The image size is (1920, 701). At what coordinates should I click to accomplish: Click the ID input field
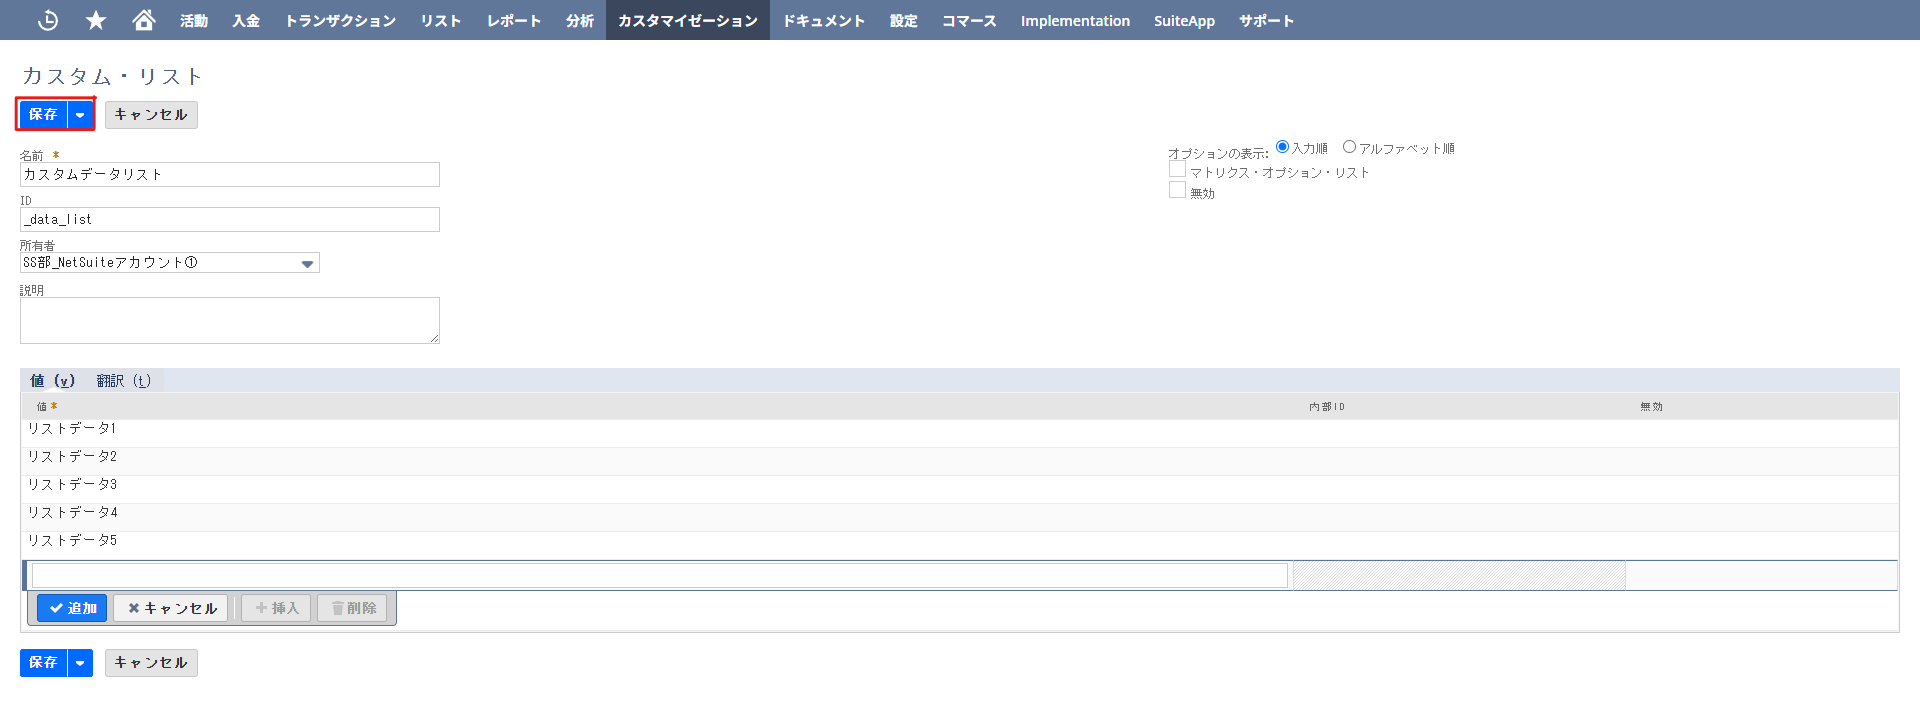230,219
